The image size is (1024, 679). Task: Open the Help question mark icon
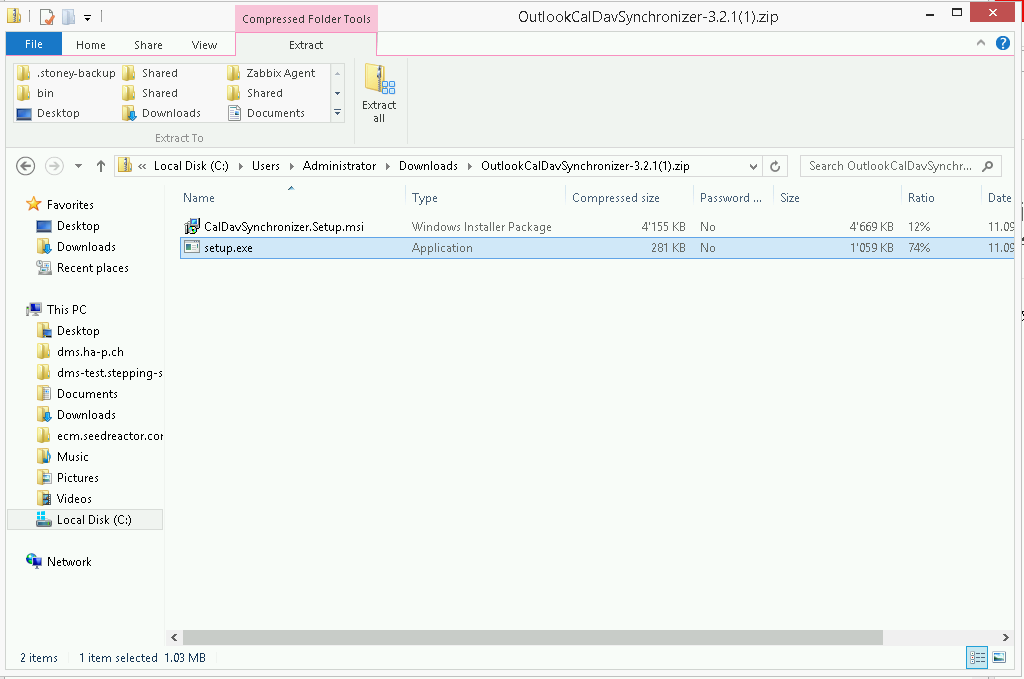[x=1003, y=44]
